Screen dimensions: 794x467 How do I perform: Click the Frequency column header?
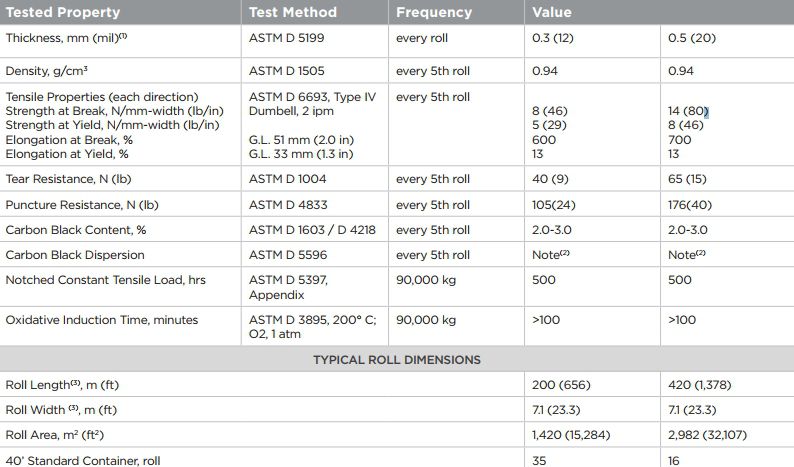pyautogui.click(x=434, y=12)
